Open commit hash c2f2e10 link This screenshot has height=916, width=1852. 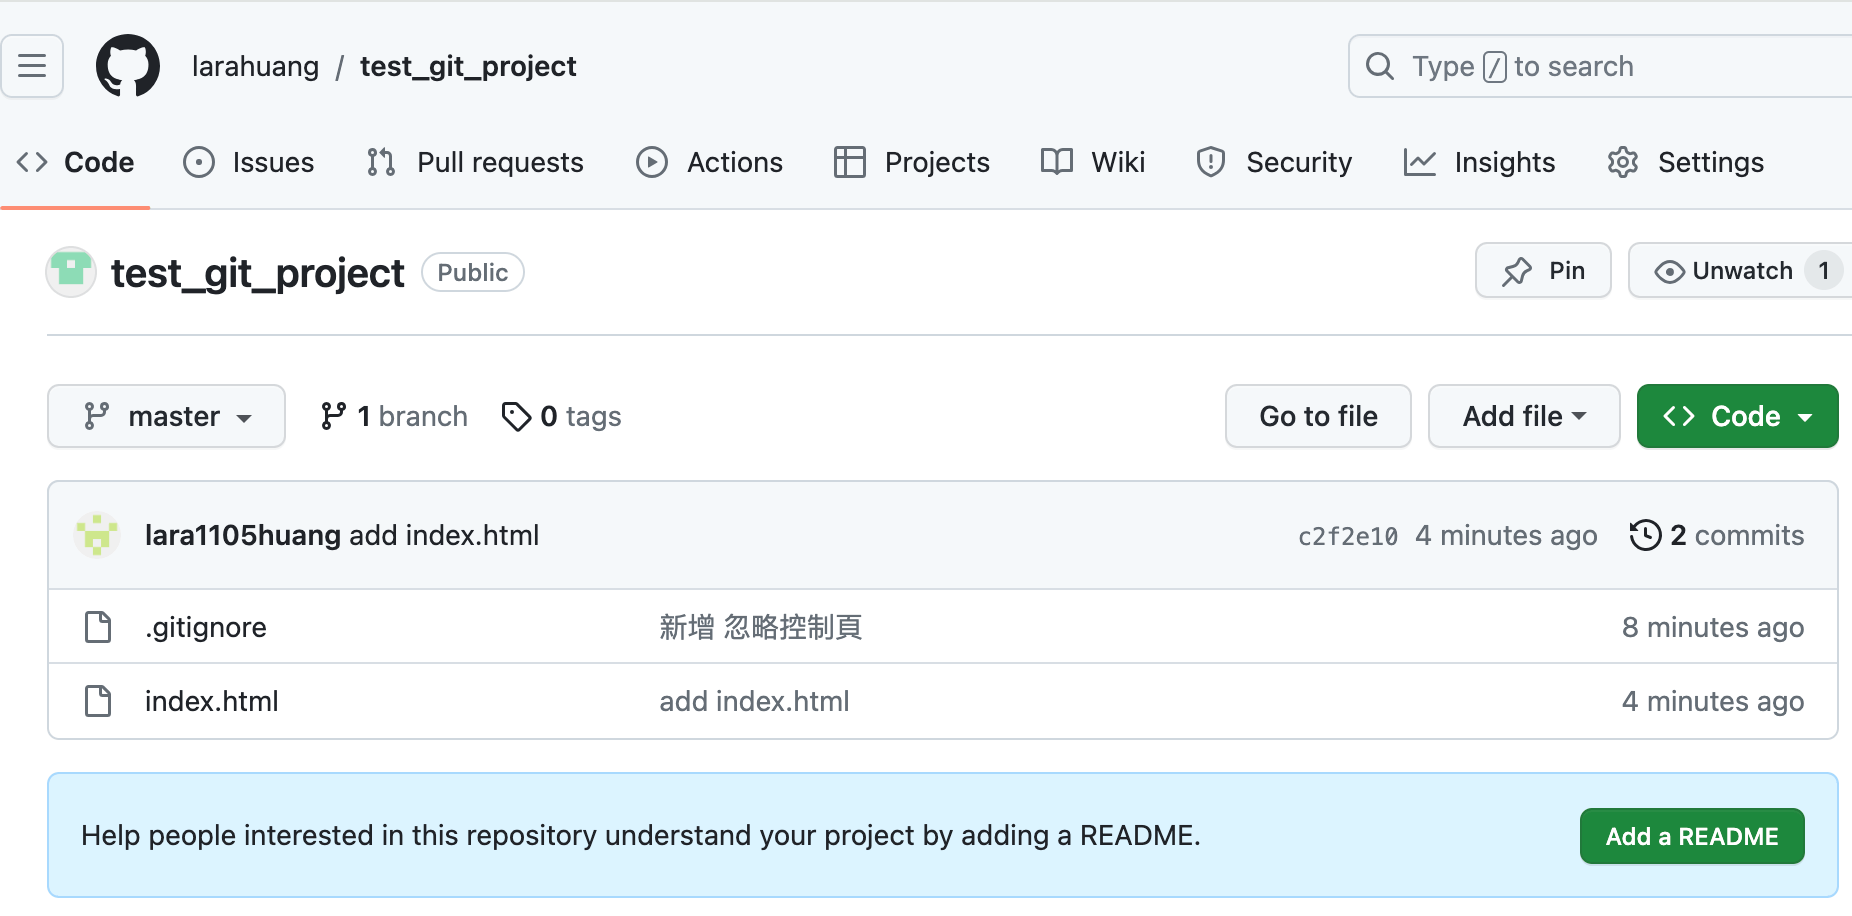[1347, 536]
